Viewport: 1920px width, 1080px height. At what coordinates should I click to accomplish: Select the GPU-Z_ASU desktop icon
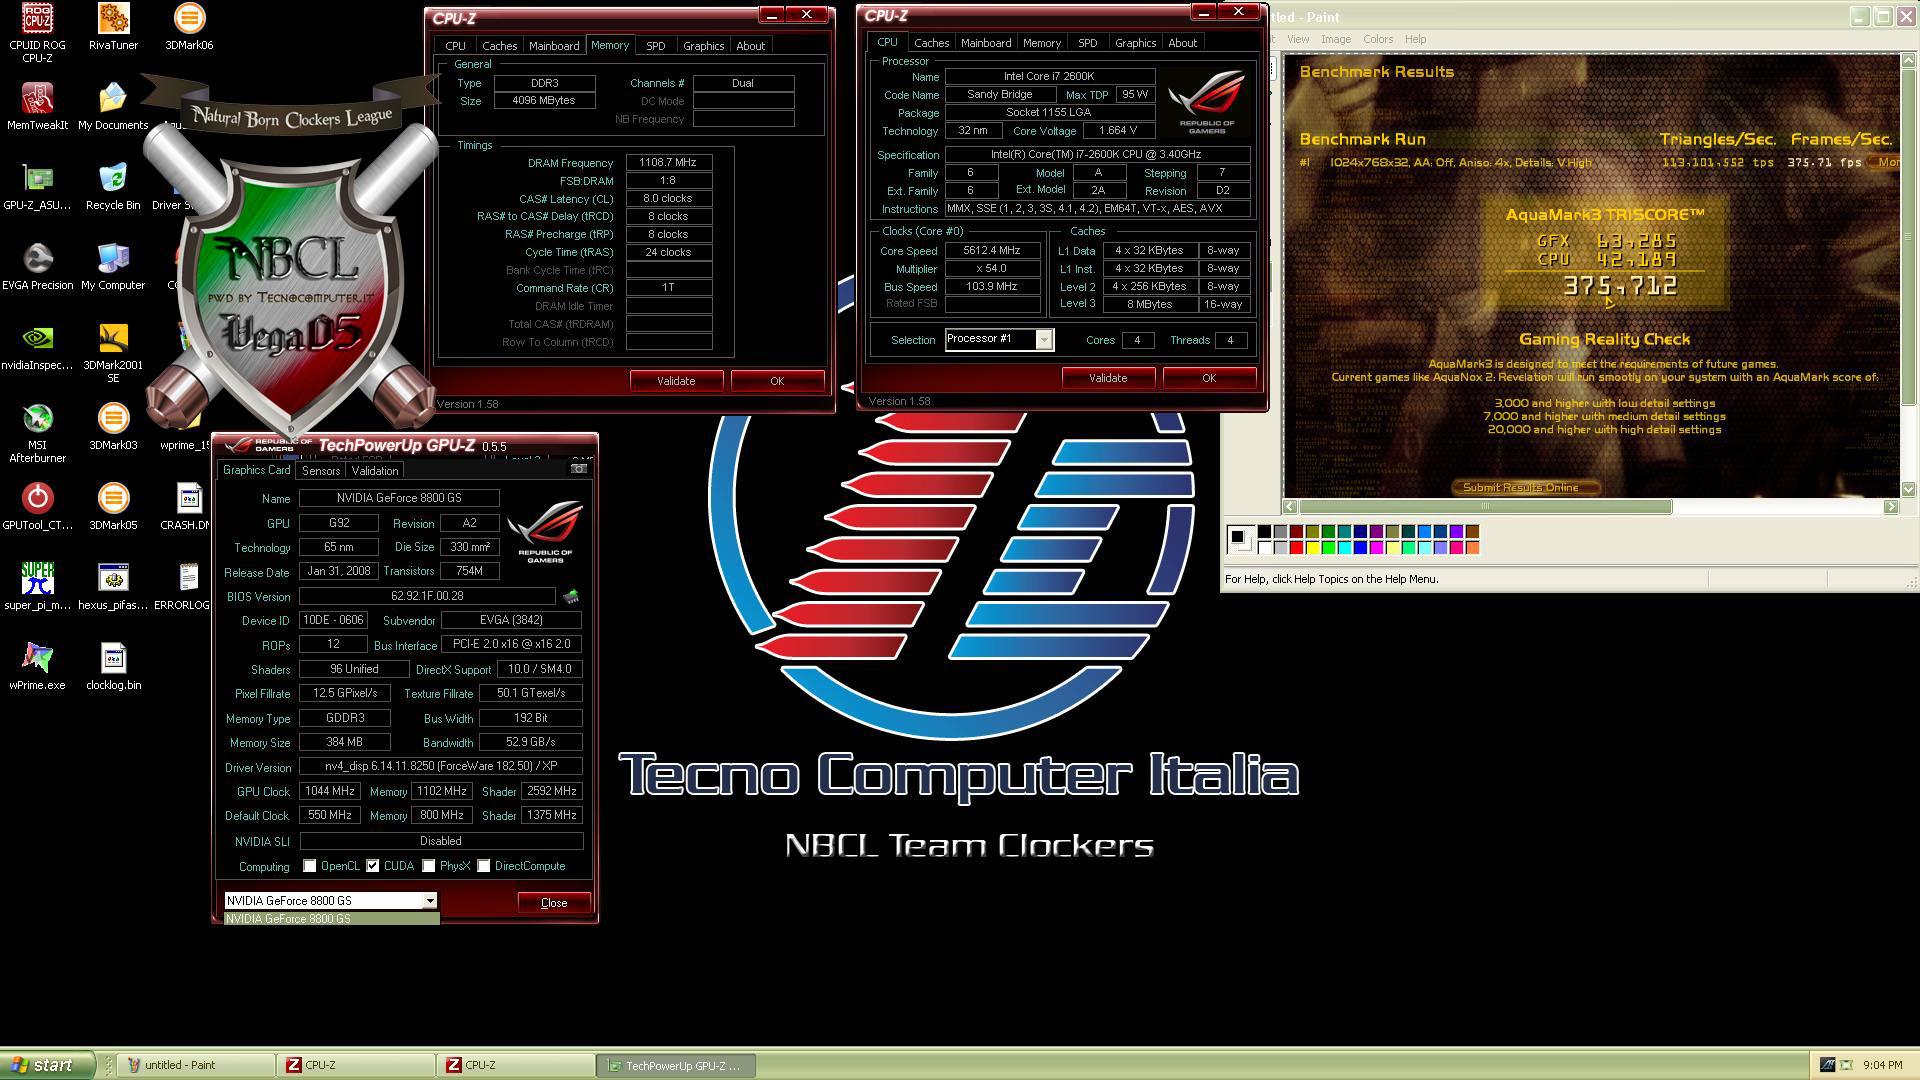tap(37, 186)
